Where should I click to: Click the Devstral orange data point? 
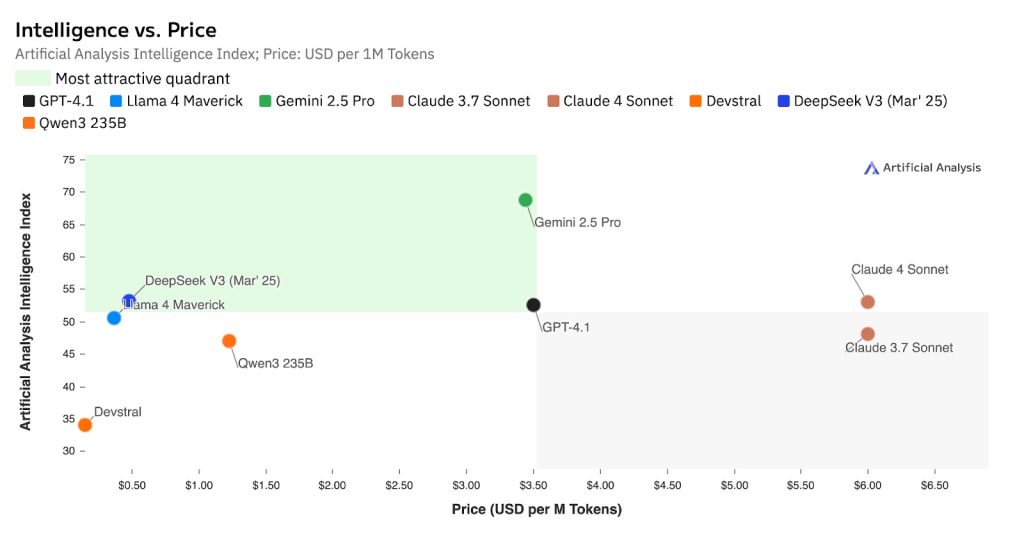[85, 425]
